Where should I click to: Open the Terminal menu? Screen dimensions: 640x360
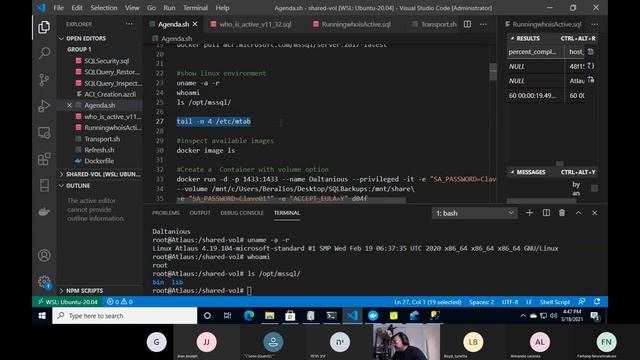(195, 8)
